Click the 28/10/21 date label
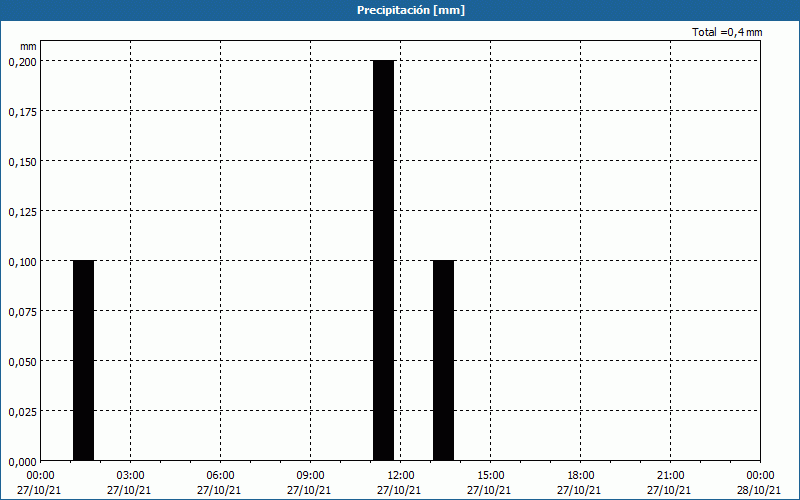This screenshot has width=800, height=500. (x=759, y=490)
